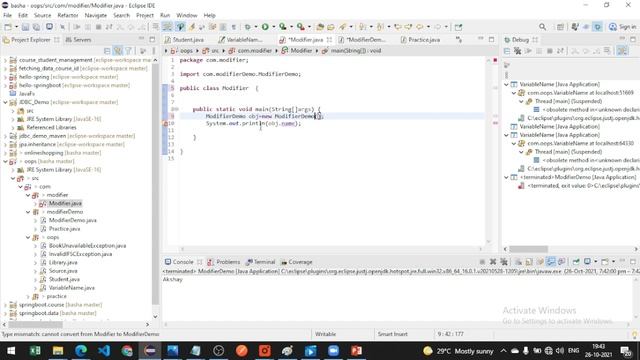The height and width of the screenshot is (360, 640).
Task: Toggle the highlighted Debug view toolbar button
Action: click(622, 51)
